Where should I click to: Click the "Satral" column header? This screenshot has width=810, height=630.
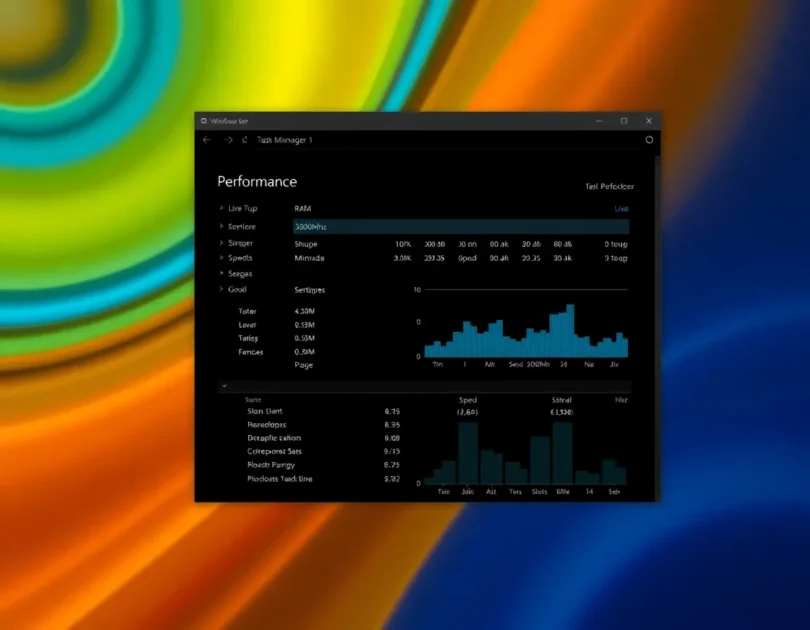tap(562, 400)
